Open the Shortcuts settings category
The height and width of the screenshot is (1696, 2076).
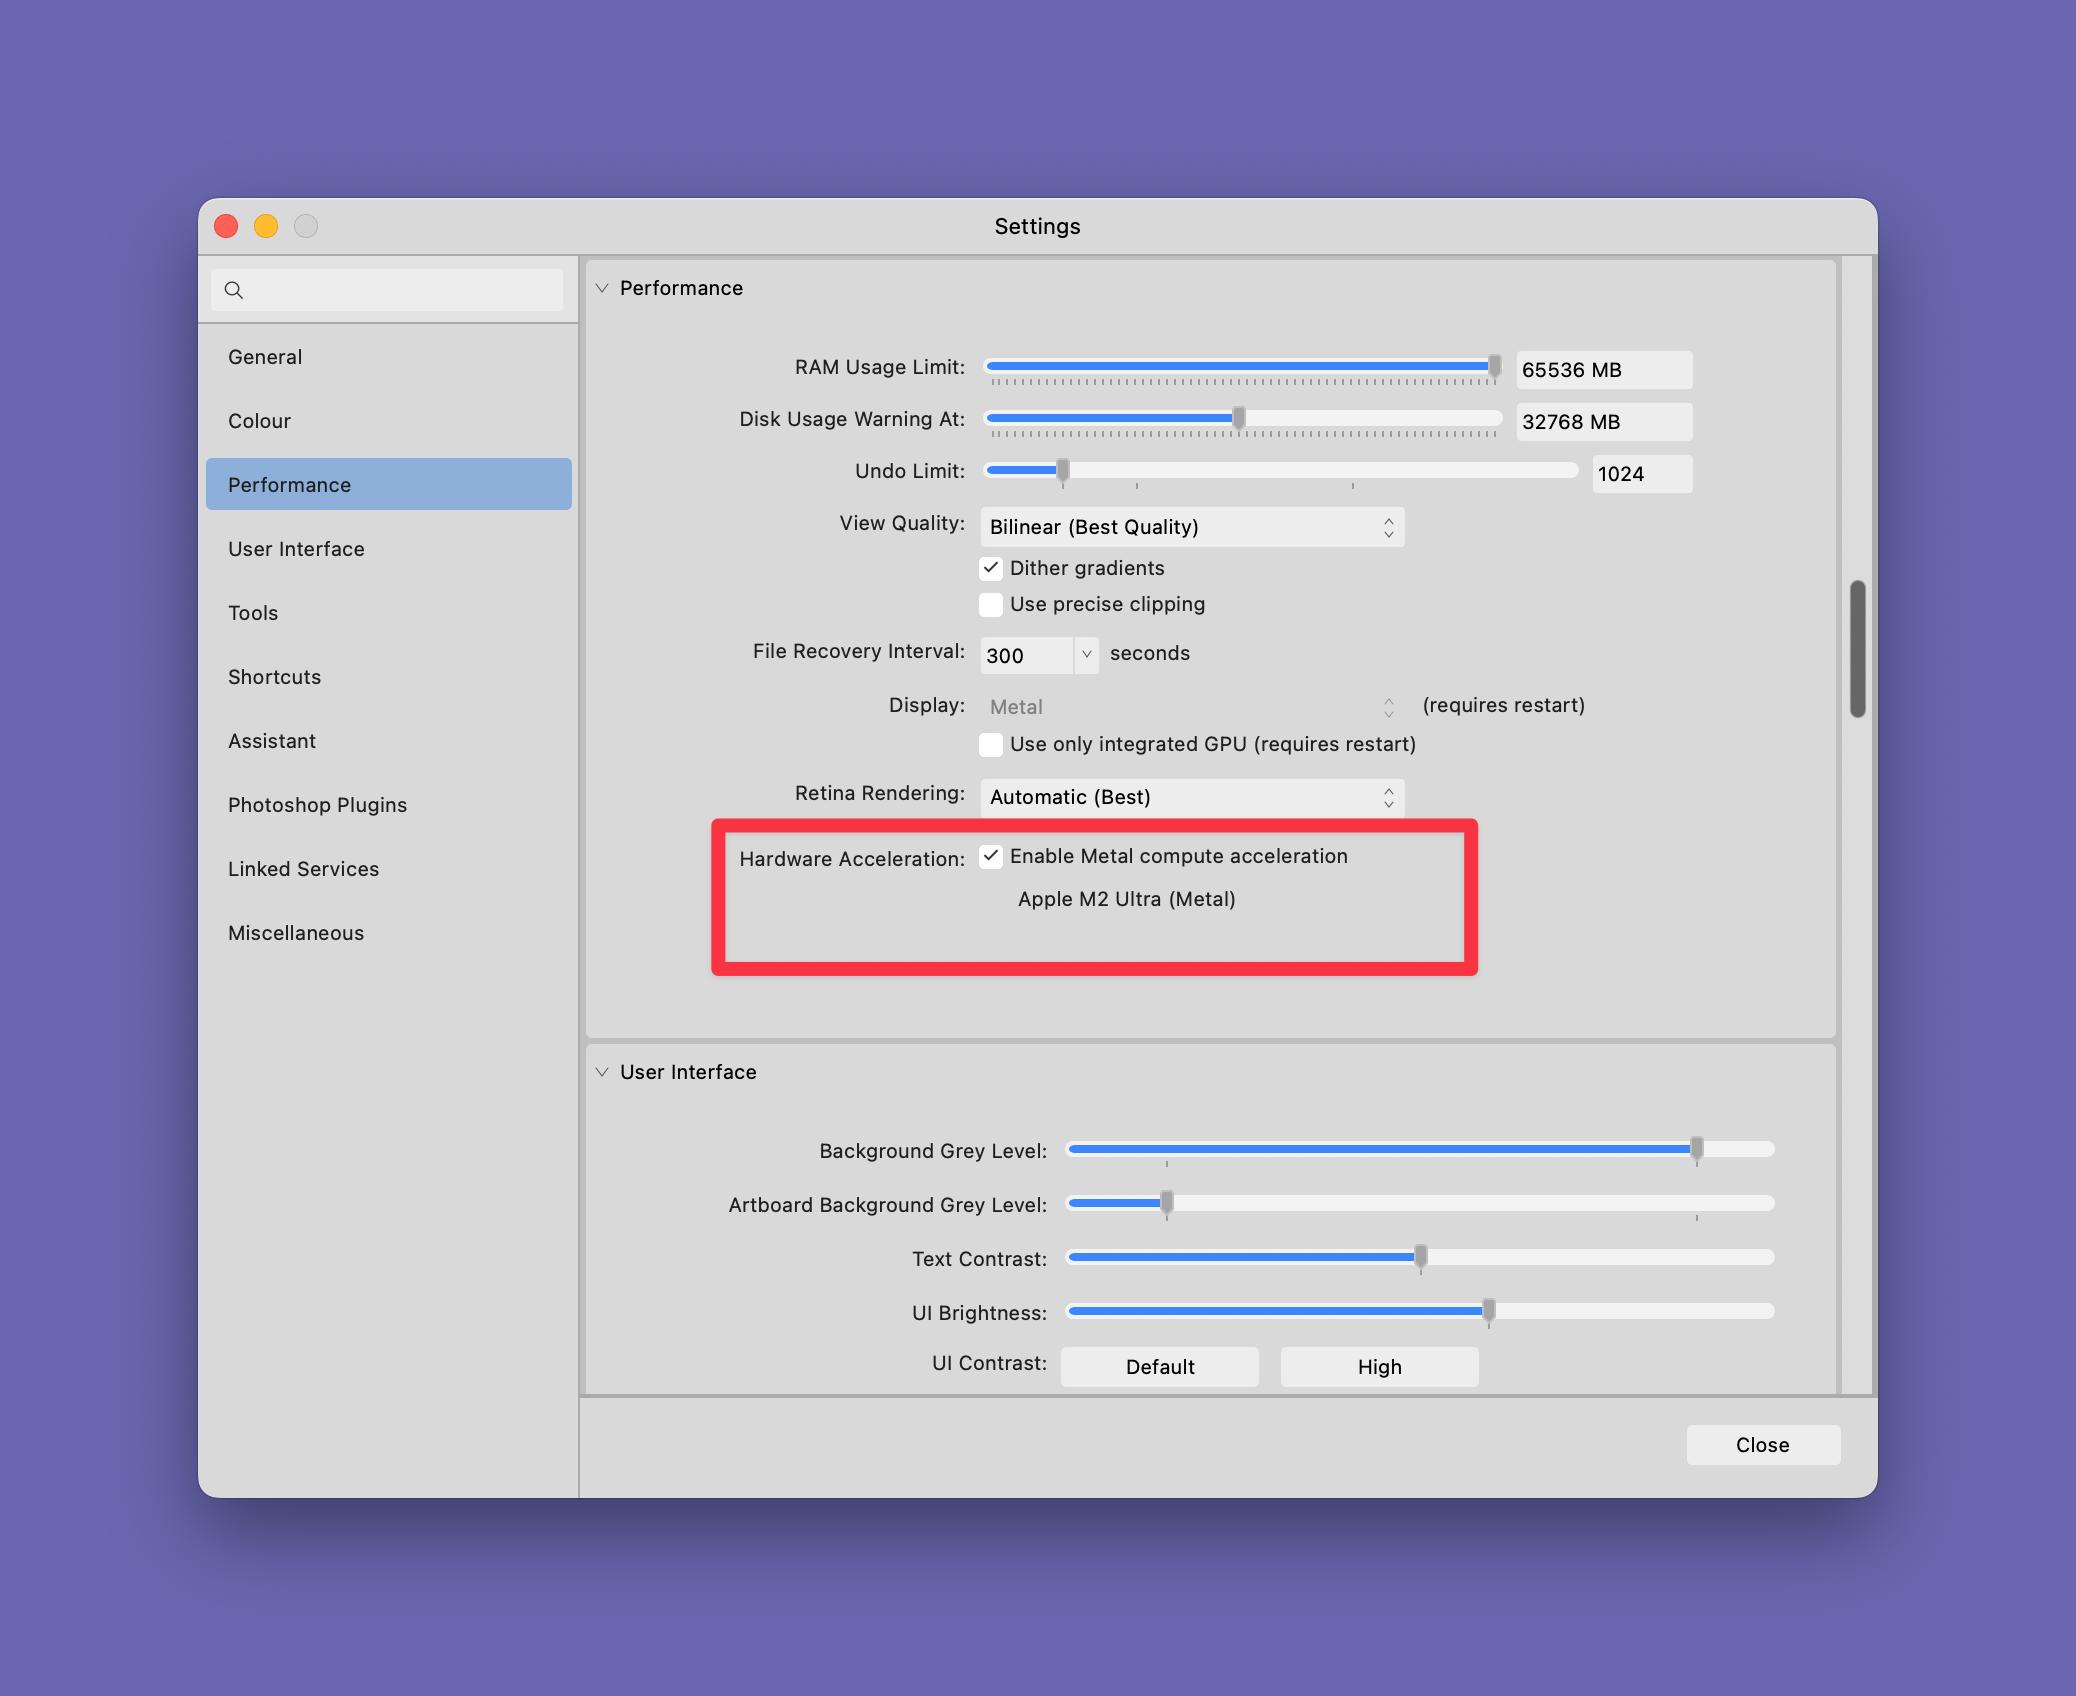pyautogui.click(x=388, y=677)
